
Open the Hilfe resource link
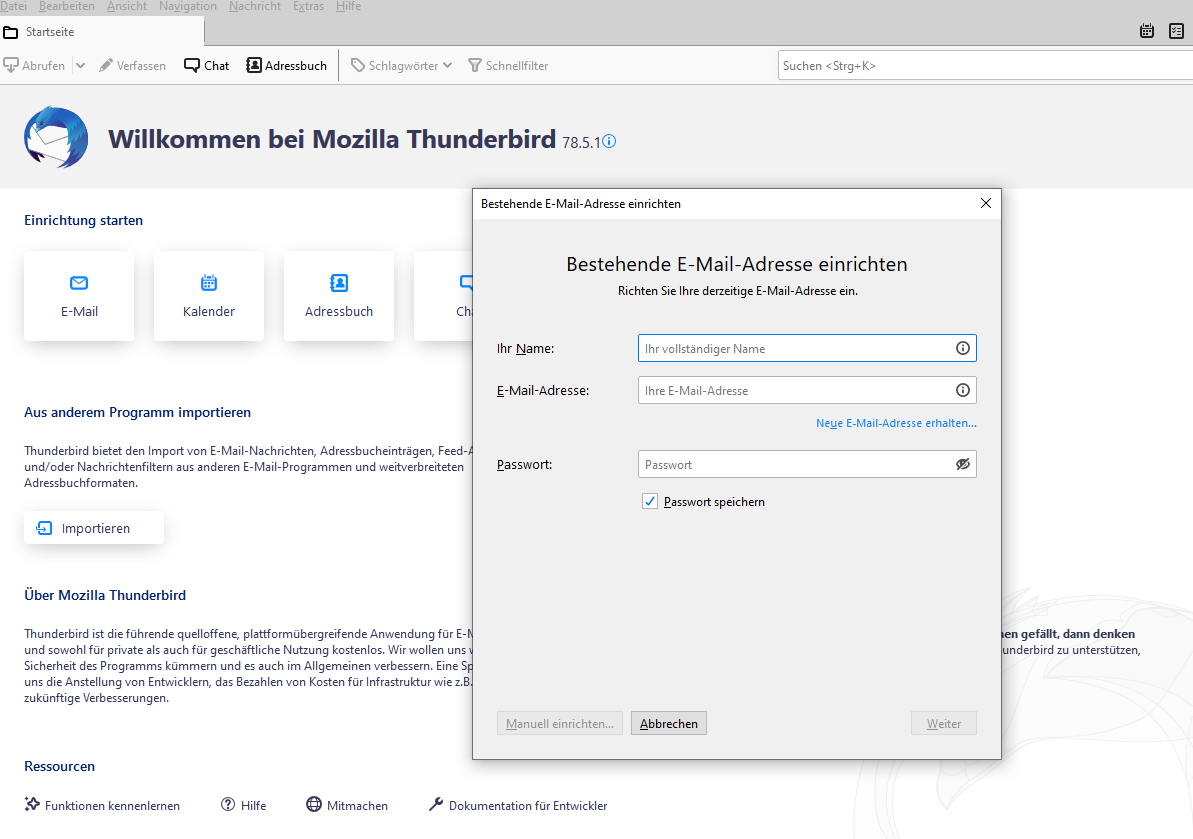click(x=243, y=805)
